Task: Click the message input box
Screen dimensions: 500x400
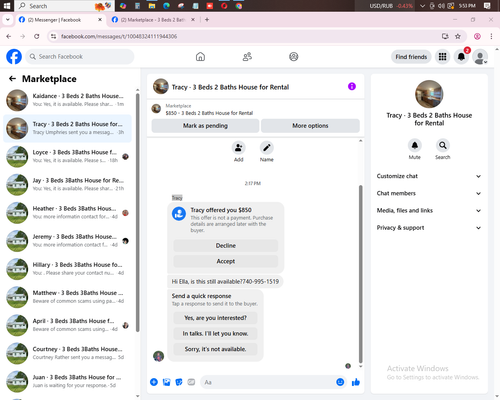Action: [273, 382]
